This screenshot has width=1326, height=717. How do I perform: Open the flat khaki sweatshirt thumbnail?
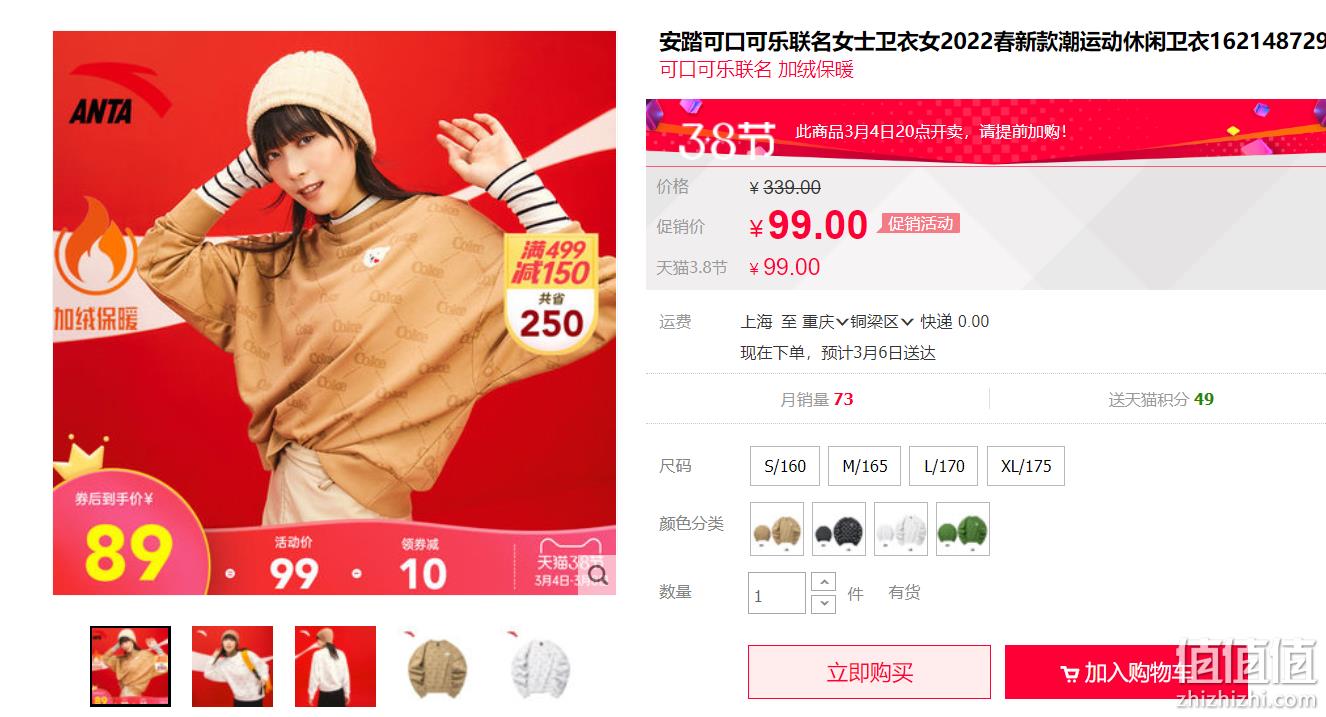[437, 667]
